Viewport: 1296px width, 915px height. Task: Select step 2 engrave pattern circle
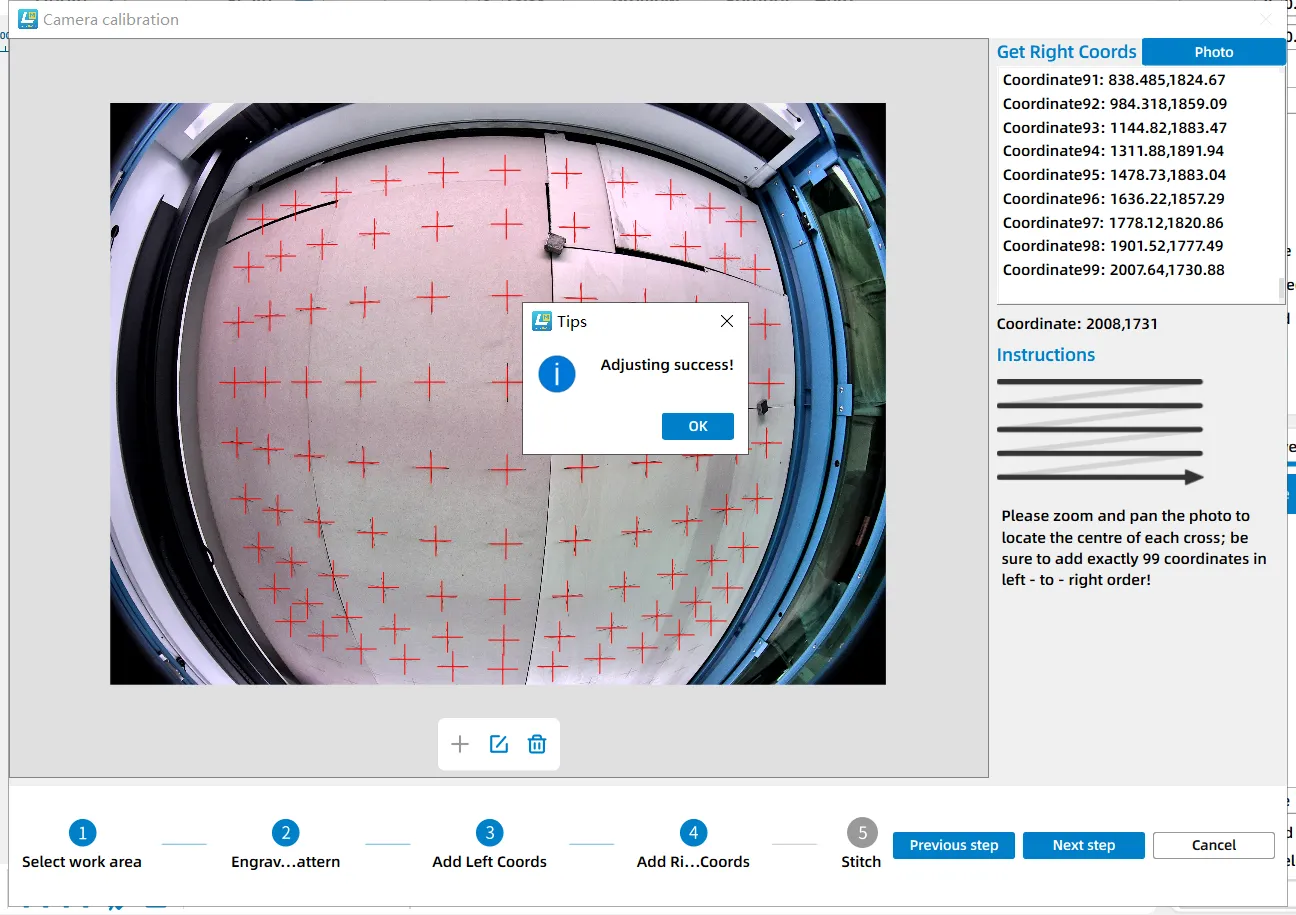[285, 833]
